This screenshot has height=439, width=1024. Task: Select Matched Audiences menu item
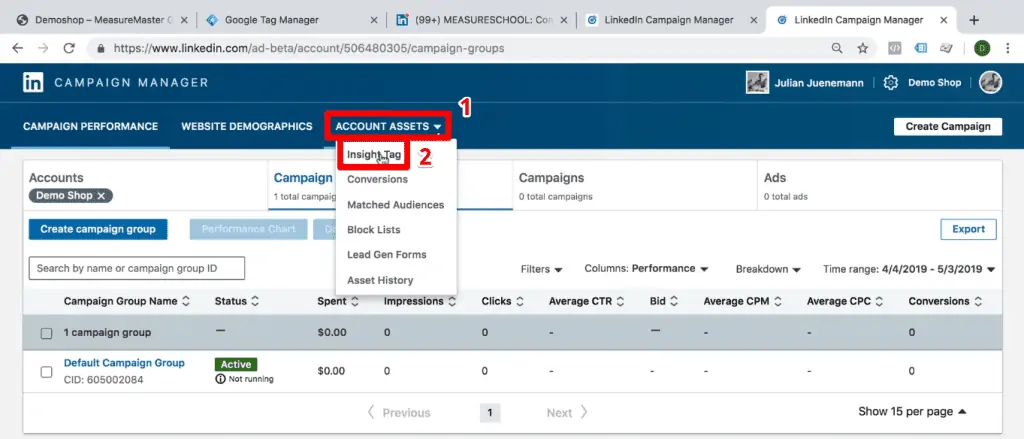[395, 204]
